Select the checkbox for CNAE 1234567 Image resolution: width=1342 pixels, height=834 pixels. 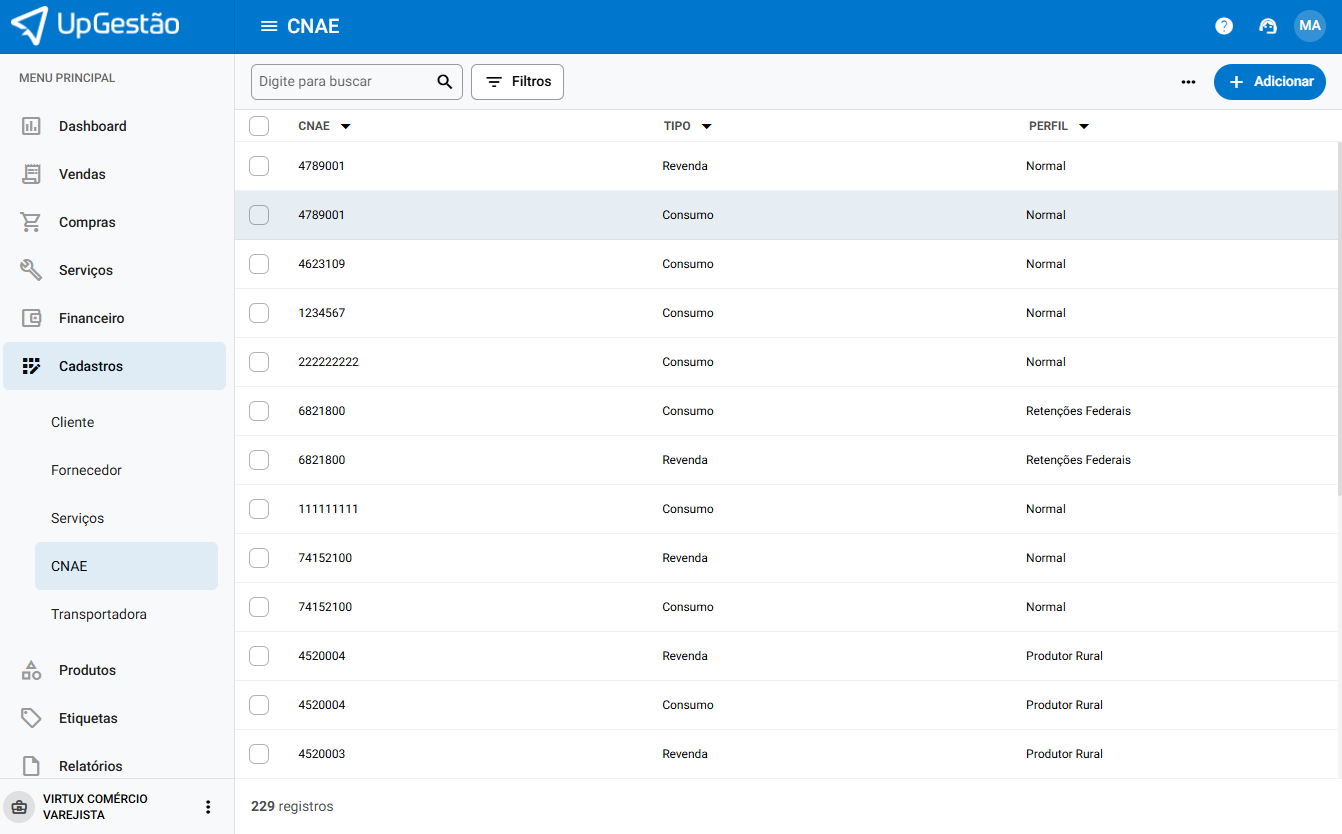pyautogui.click(x=259, y=313)
